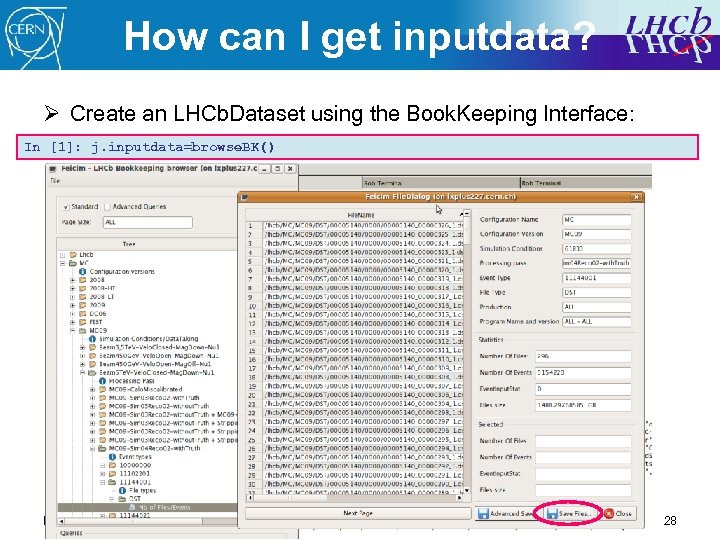This screenshot has height=540, width=720.
Task: Click the MC09-Sim04Reco02-withTruth open folder icon
Action: pos(102,448)
